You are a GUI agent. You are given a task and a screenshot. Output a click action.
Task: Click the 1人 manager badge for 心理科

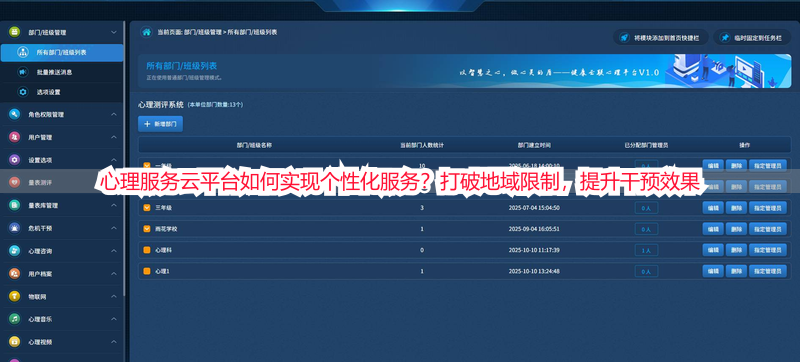pyautogui.click(x=646, y=250)
